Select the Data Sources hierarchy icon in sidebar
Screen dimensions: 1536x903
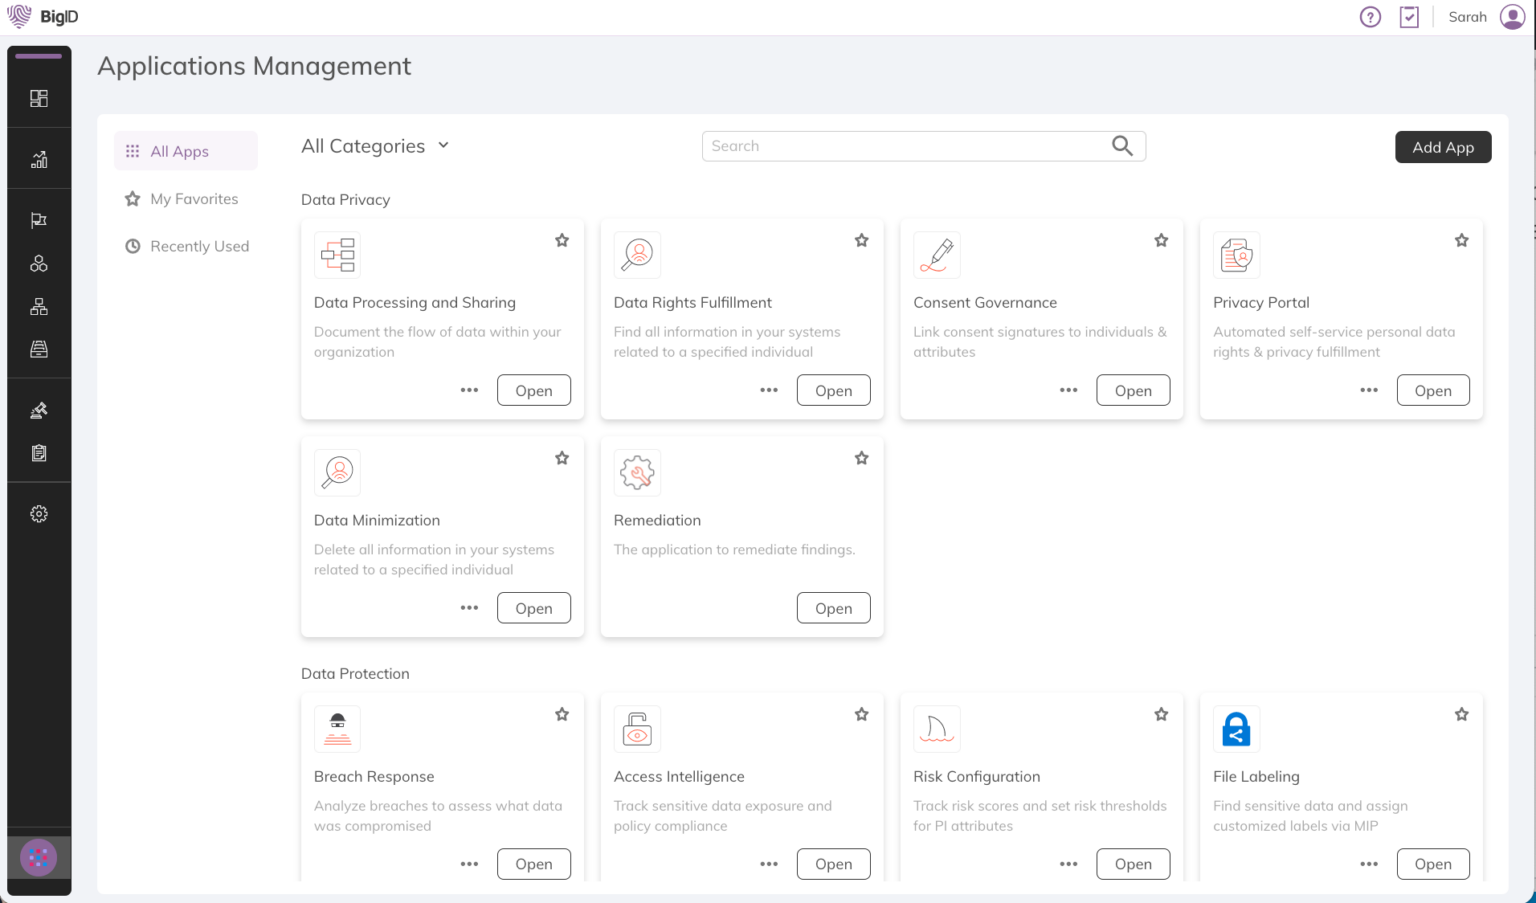(39, 305)
